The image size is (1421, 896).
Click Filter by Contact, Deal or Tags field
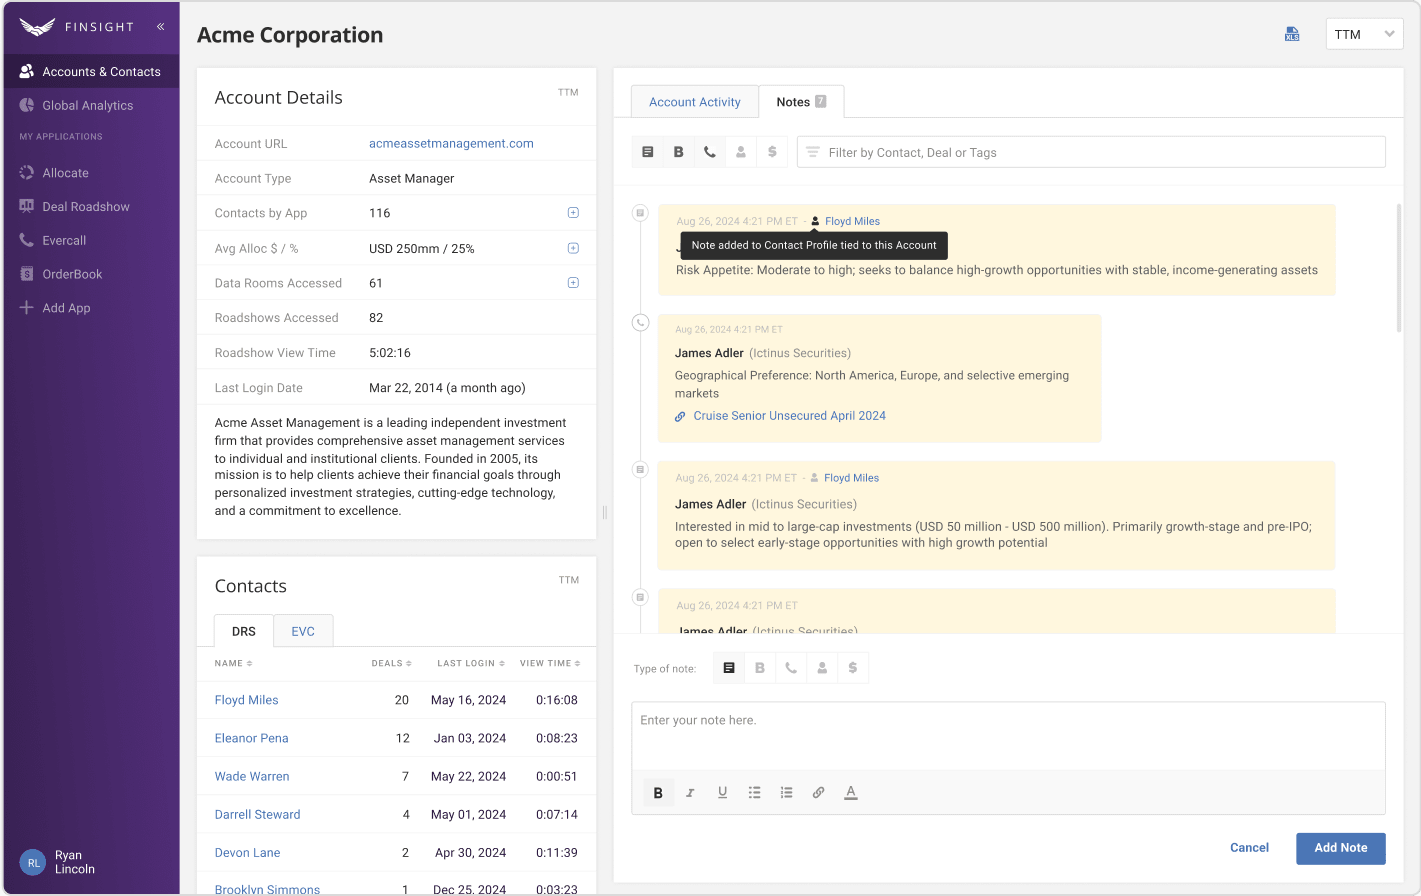[x=1091, y=152]
